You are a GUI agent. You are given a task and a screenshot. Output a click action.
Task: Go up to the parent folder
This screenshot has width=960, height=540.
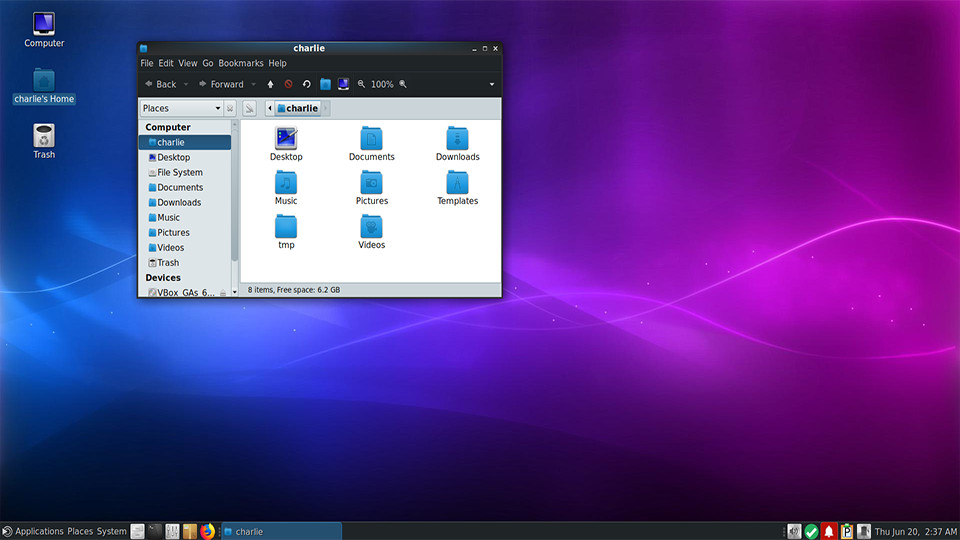[270, 84]
